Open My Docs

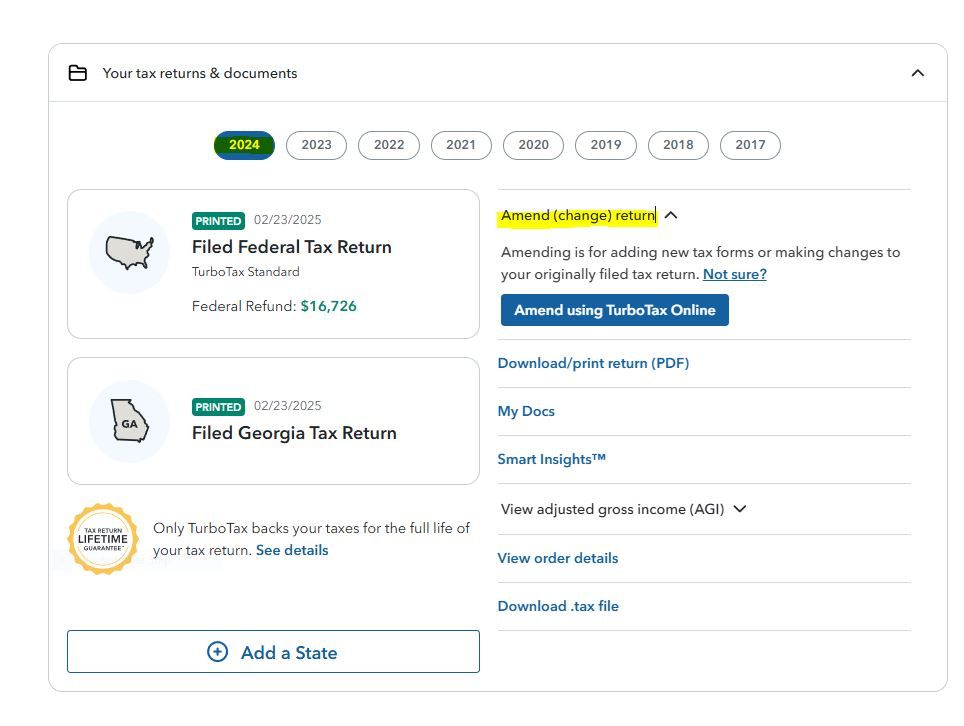[x=526, y=411]
